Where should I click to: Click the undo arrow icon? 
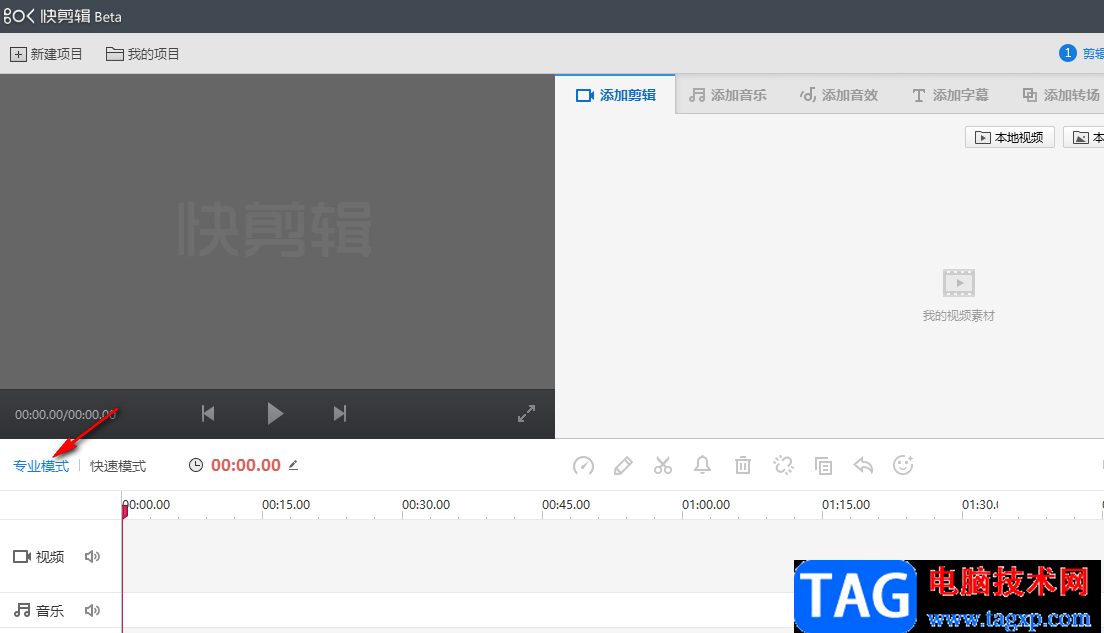[863, 465]
